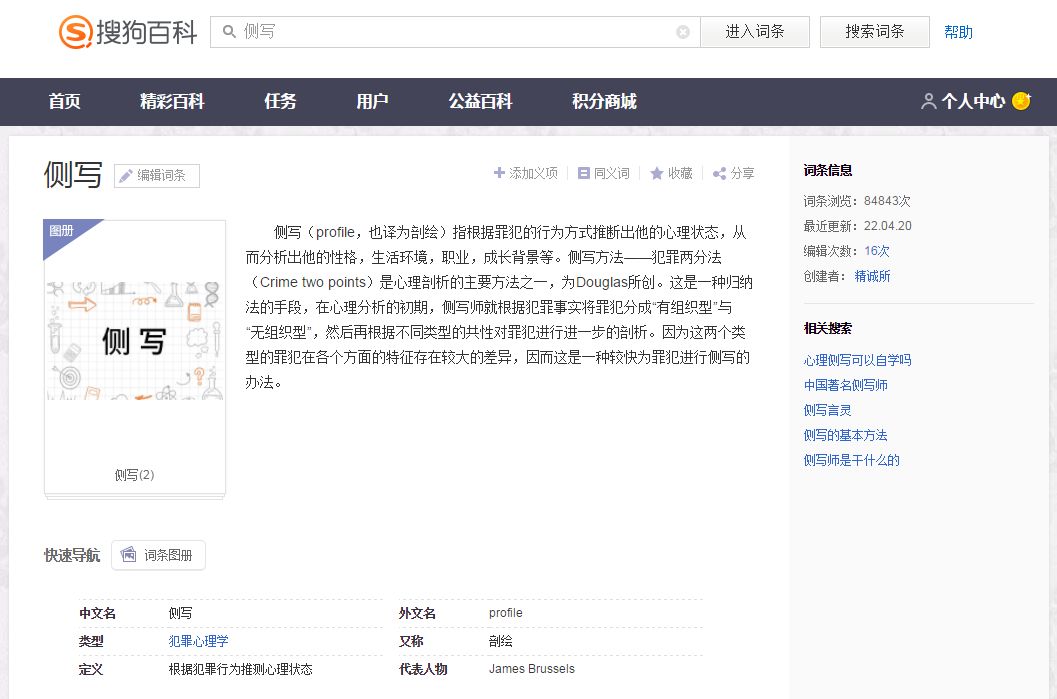Click the 进入词条 button
1057x699 pixels.
pyautogui.click(x=755, y=32)
